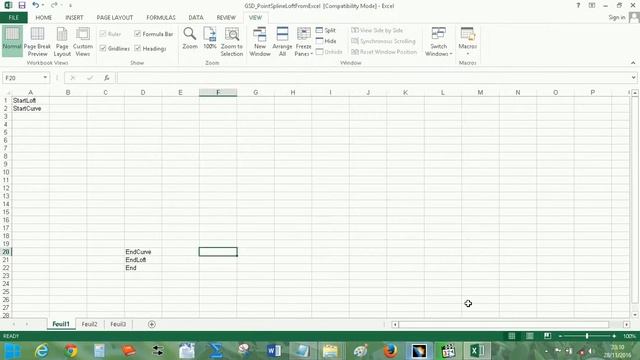Click the zoom slider handle
This screenshot has height=360, width=640.
587,336
